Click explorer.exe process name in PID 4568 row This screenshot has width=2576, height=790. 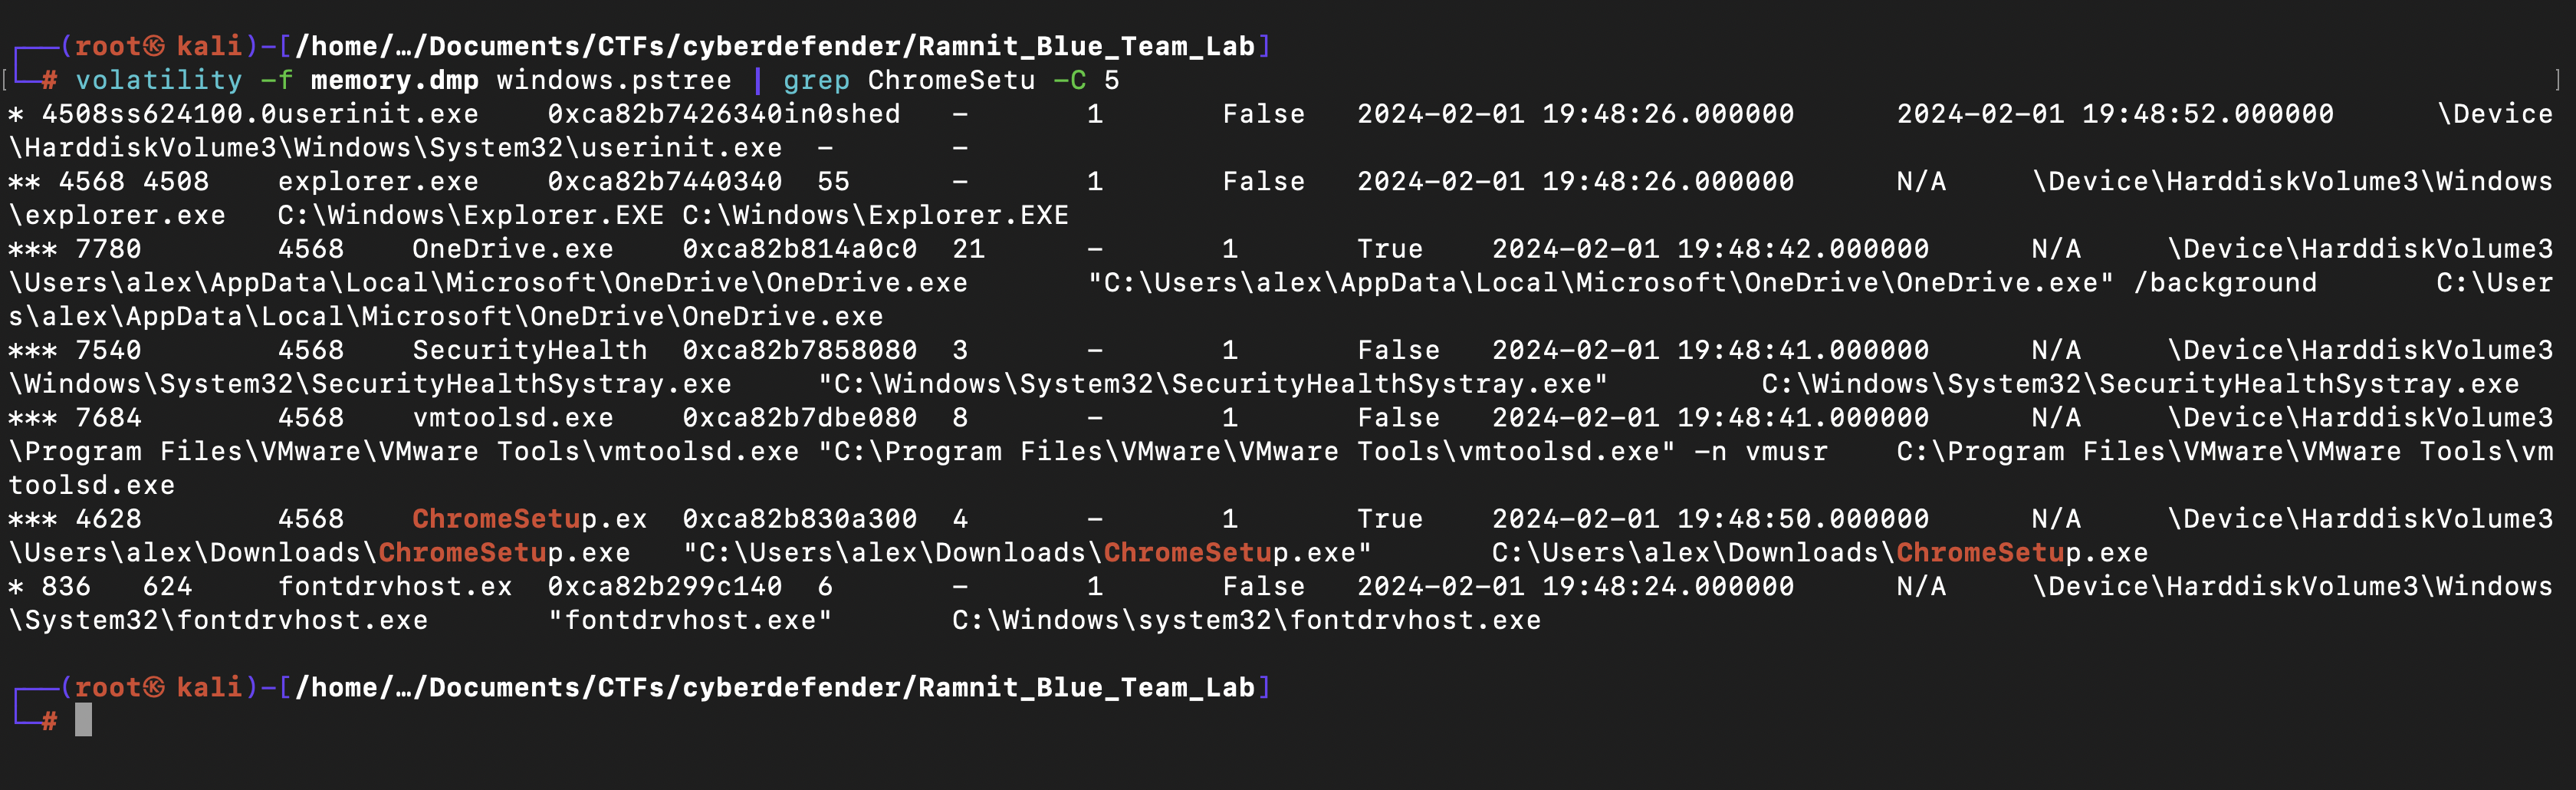point(378,181)
